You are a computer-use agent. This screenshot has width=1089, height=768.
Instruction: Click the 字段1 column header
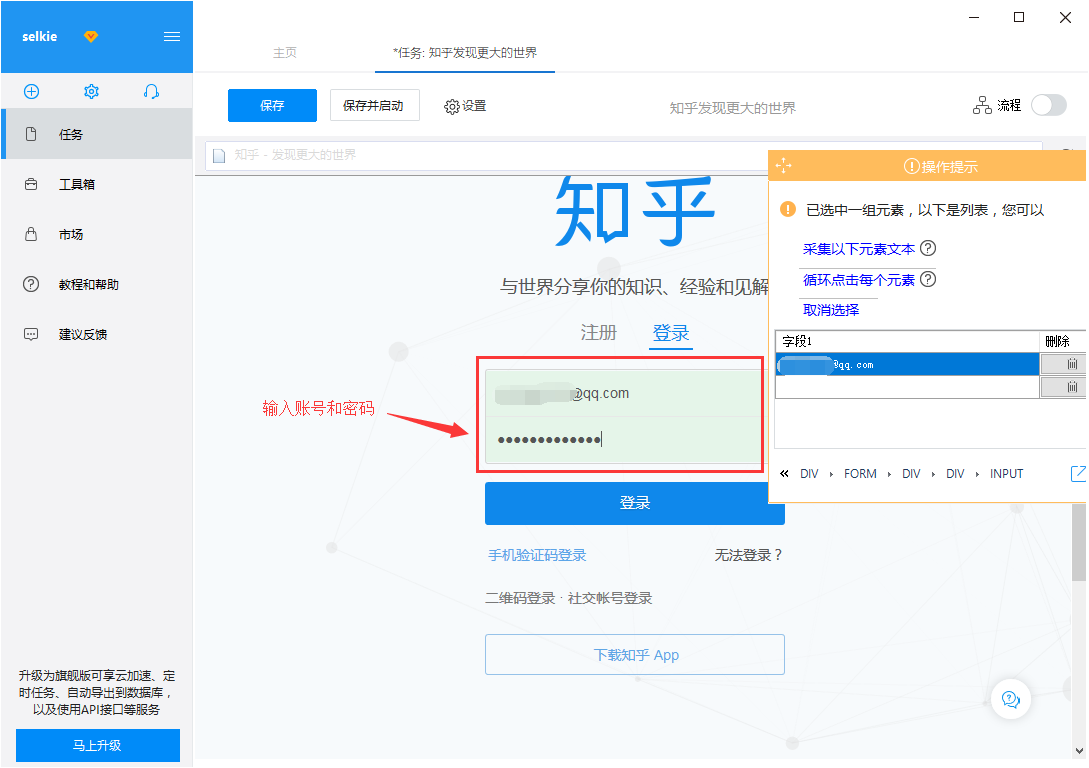coord(907,341)
